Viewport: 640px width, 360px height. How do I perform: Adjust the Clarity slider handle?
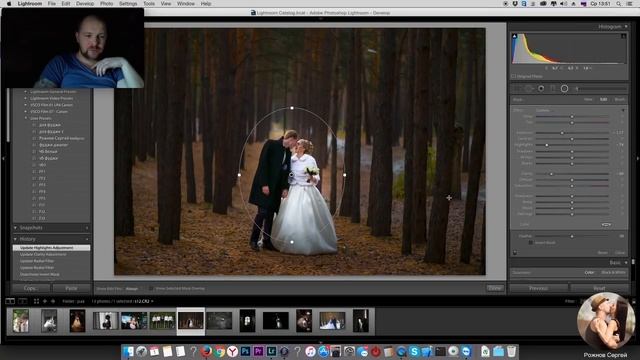pos(551,174)
